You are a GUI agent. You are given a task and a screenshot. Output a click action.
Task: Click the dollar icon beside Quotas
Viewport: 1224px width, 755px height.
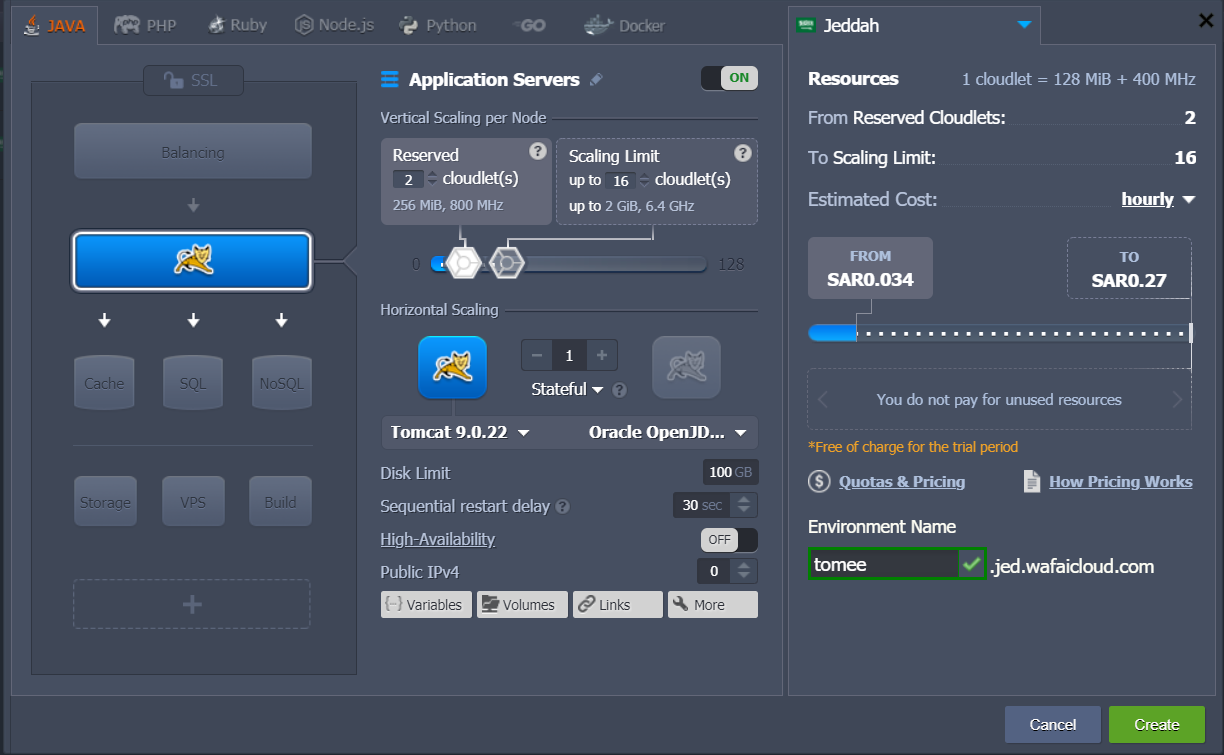click(x=819, y=481)
